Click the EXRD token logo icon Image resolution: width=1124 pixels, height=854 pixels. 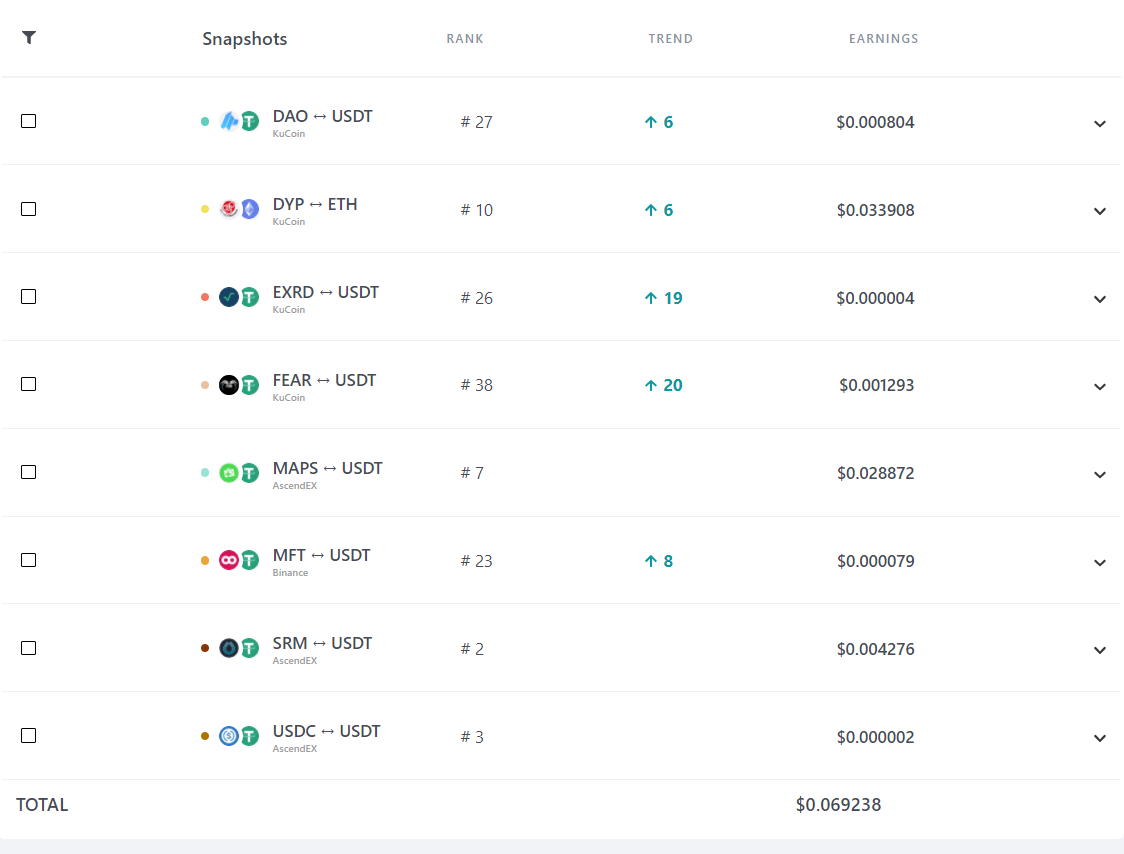pyautogui.click(x=229, y=297)
